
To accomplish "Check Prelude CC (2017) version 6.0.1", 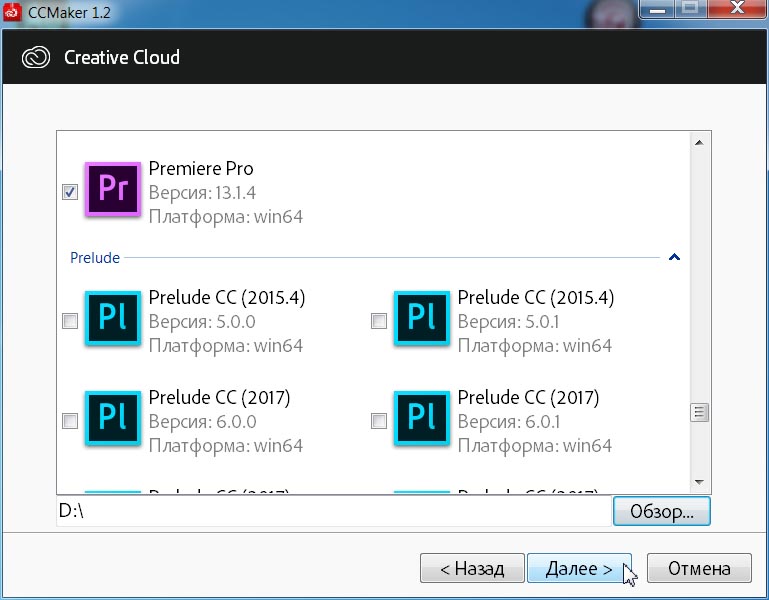I will coord(379,421).
